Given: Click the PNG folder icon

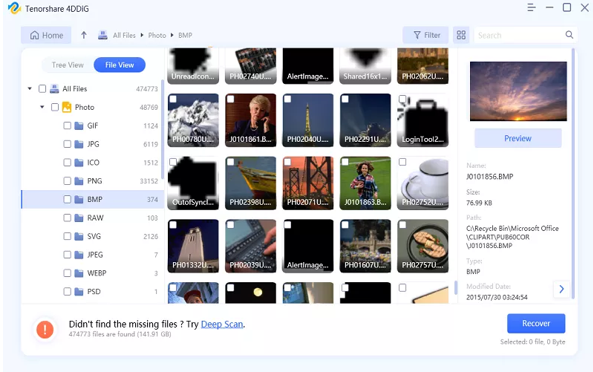Looking at the screenshot, I should tap(79, 181).
